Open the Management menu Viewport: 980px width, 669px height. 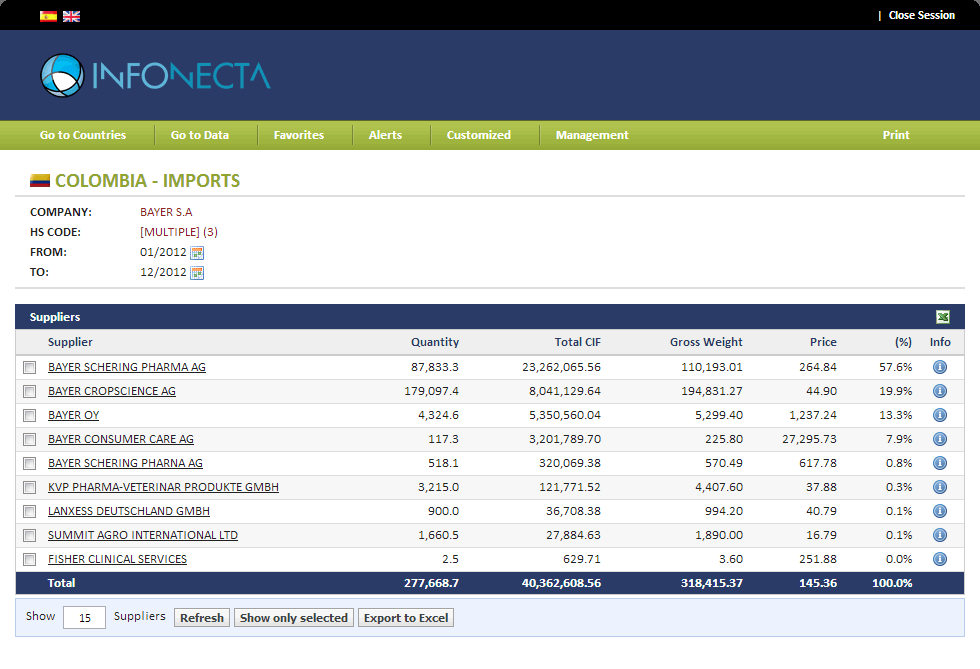point(592,135)
